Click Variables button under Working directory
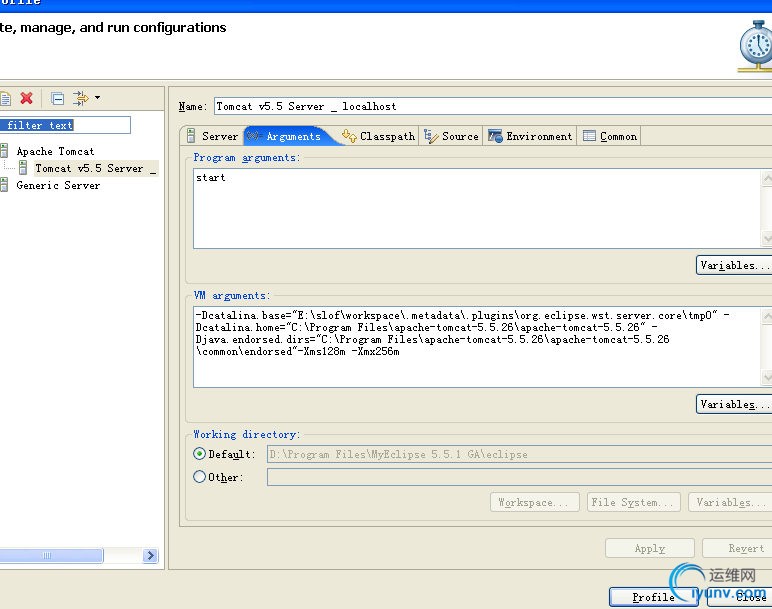Viewport: 772px width, 609px height. click(x=730, y=502)
